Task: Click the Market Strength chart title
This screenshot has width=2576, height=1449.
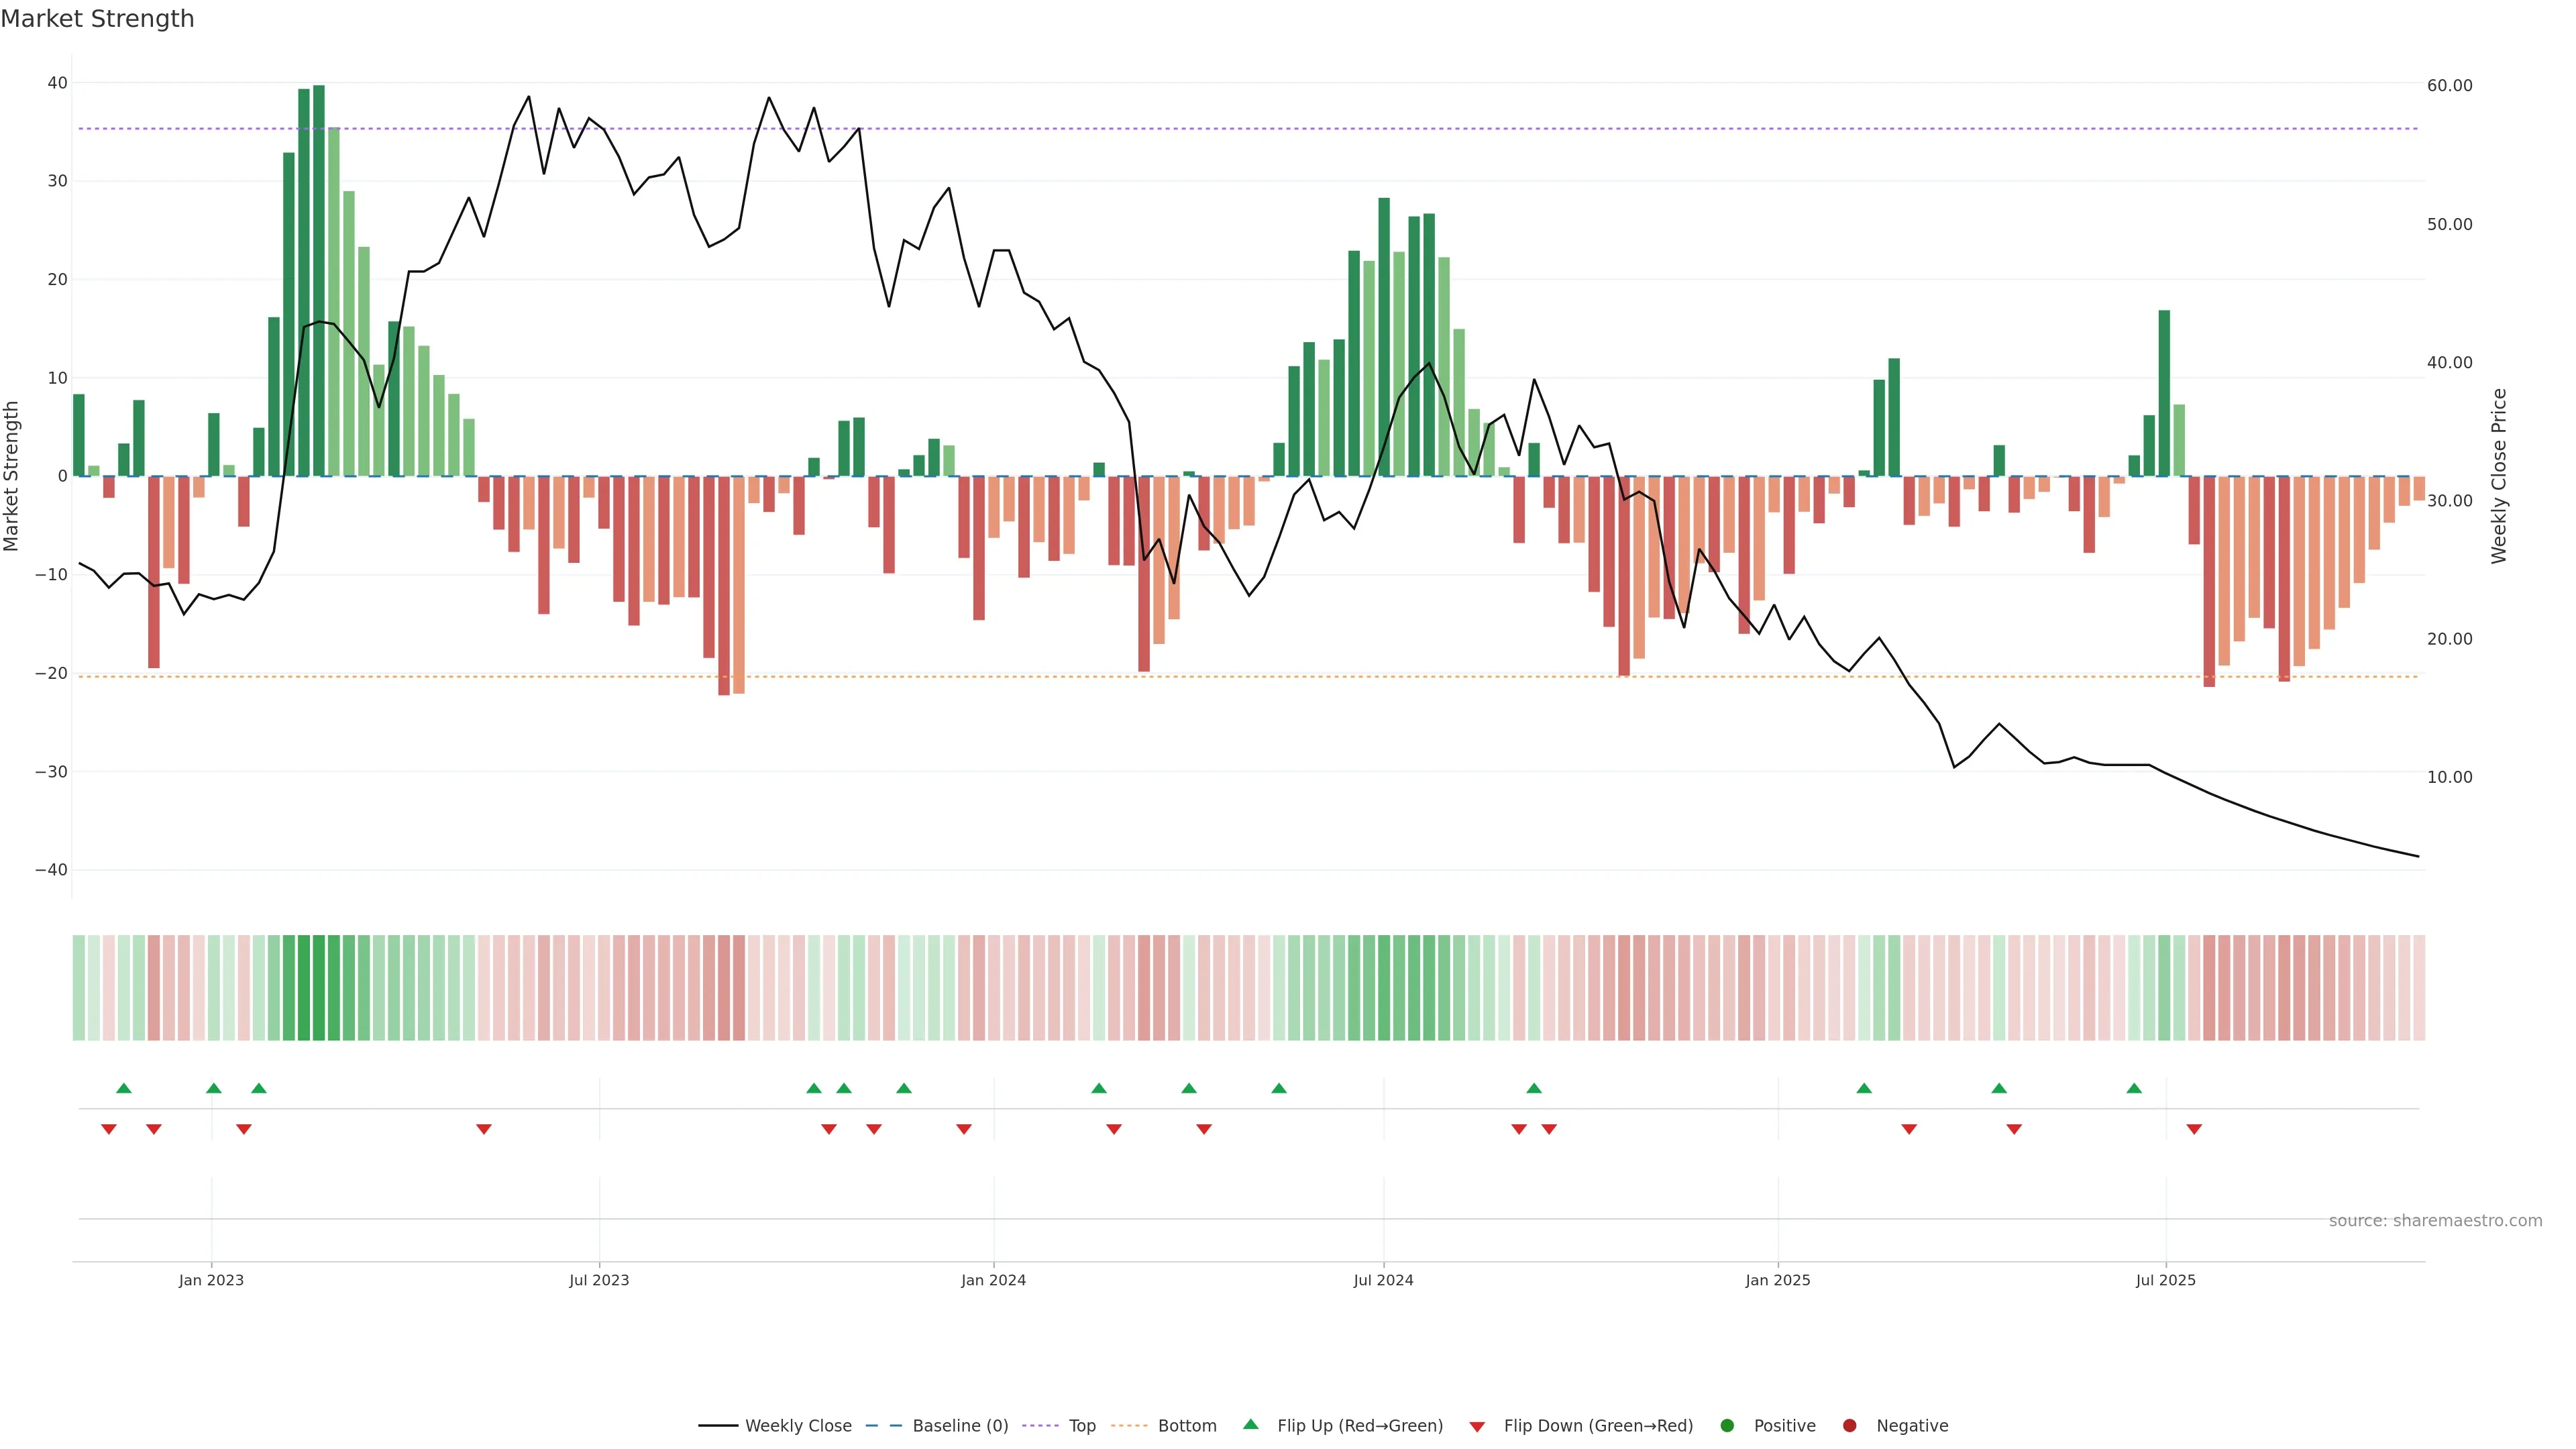Action: (x=97, y=19)
